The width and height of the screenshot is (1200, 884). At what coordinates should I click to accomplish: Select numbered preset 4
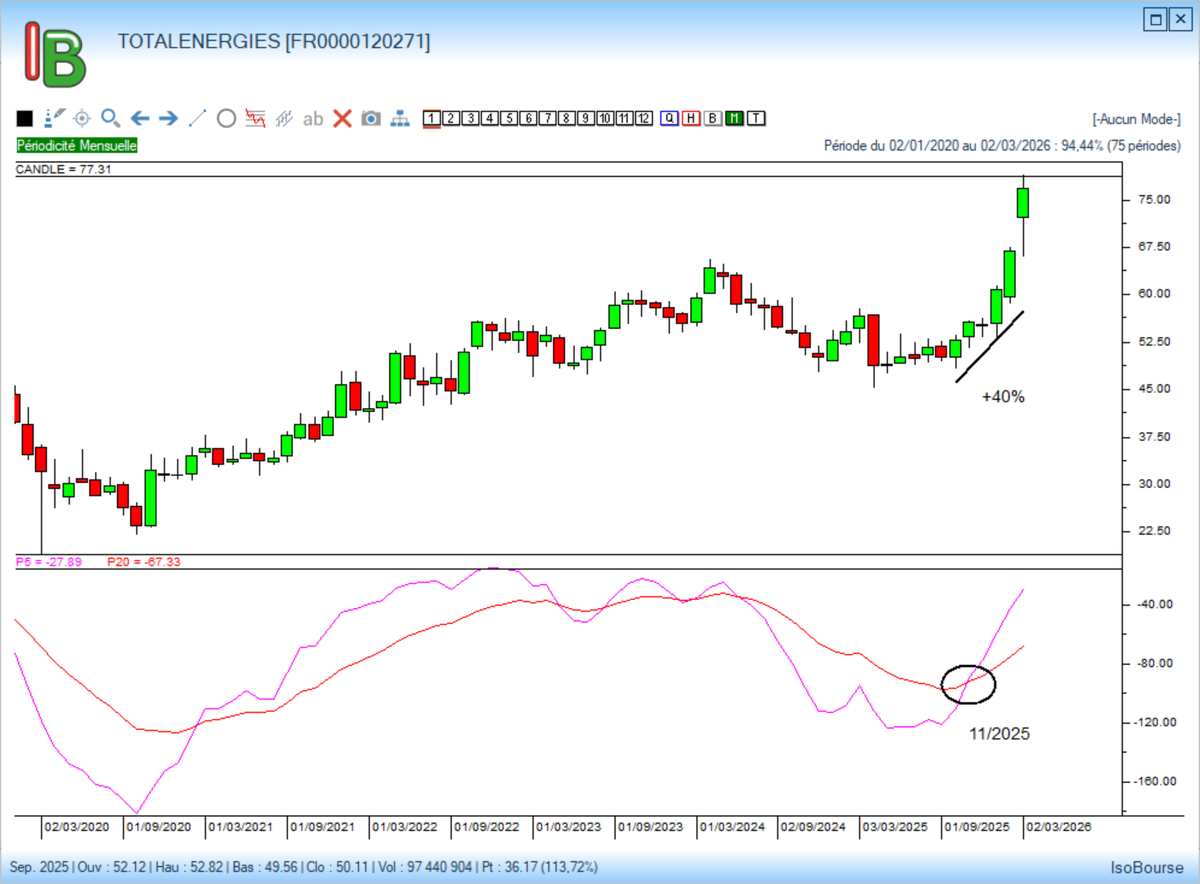[x=489, y=119]
